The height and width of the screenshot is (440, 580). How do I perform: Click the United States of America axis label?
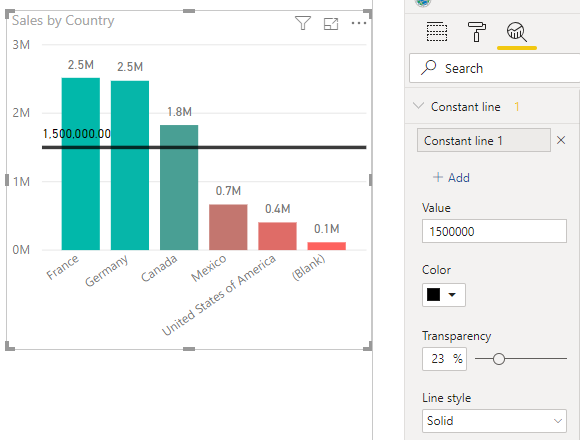[x=219, y=295]
